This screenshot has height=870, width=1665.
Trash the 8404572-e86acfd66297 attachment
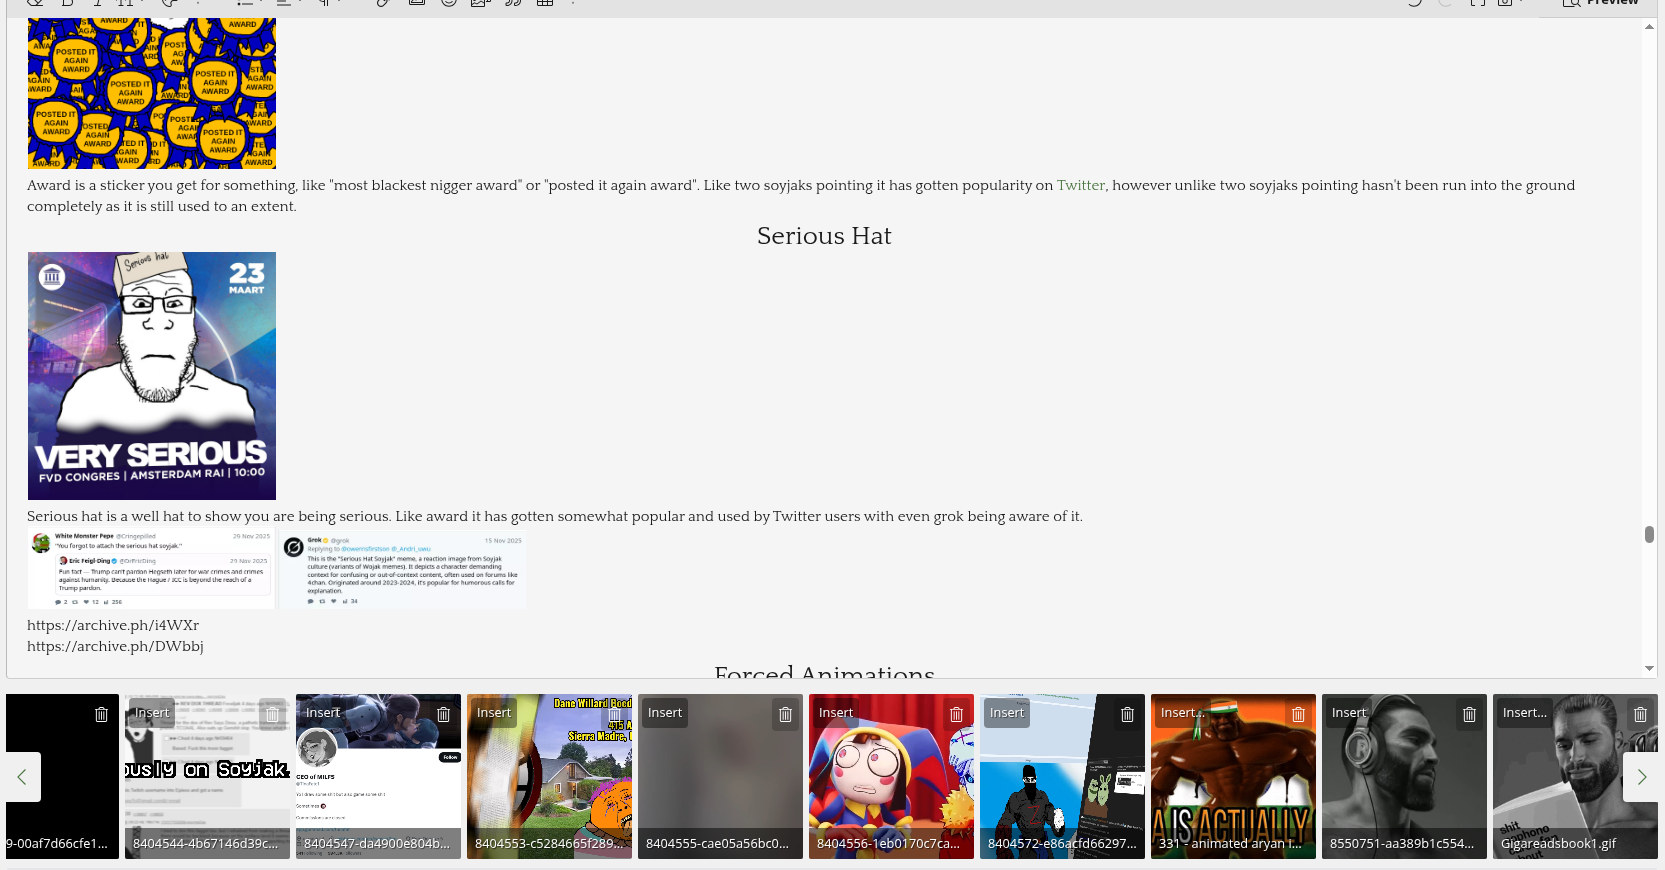pos(1127,714)
